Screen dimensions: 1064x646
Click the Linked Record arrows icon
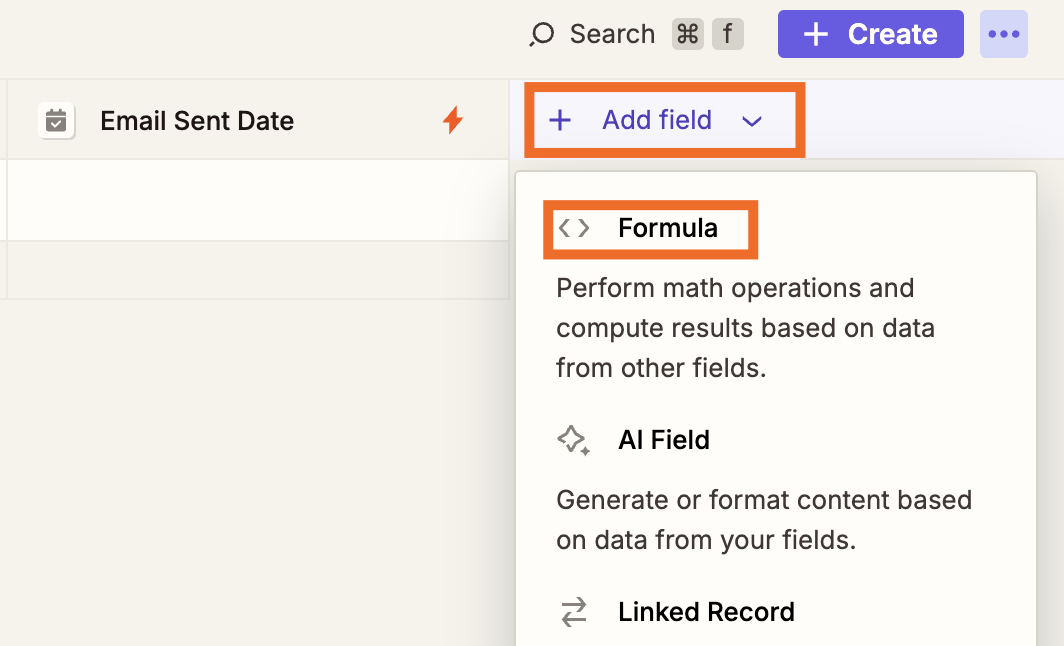[x=575, y=612]
